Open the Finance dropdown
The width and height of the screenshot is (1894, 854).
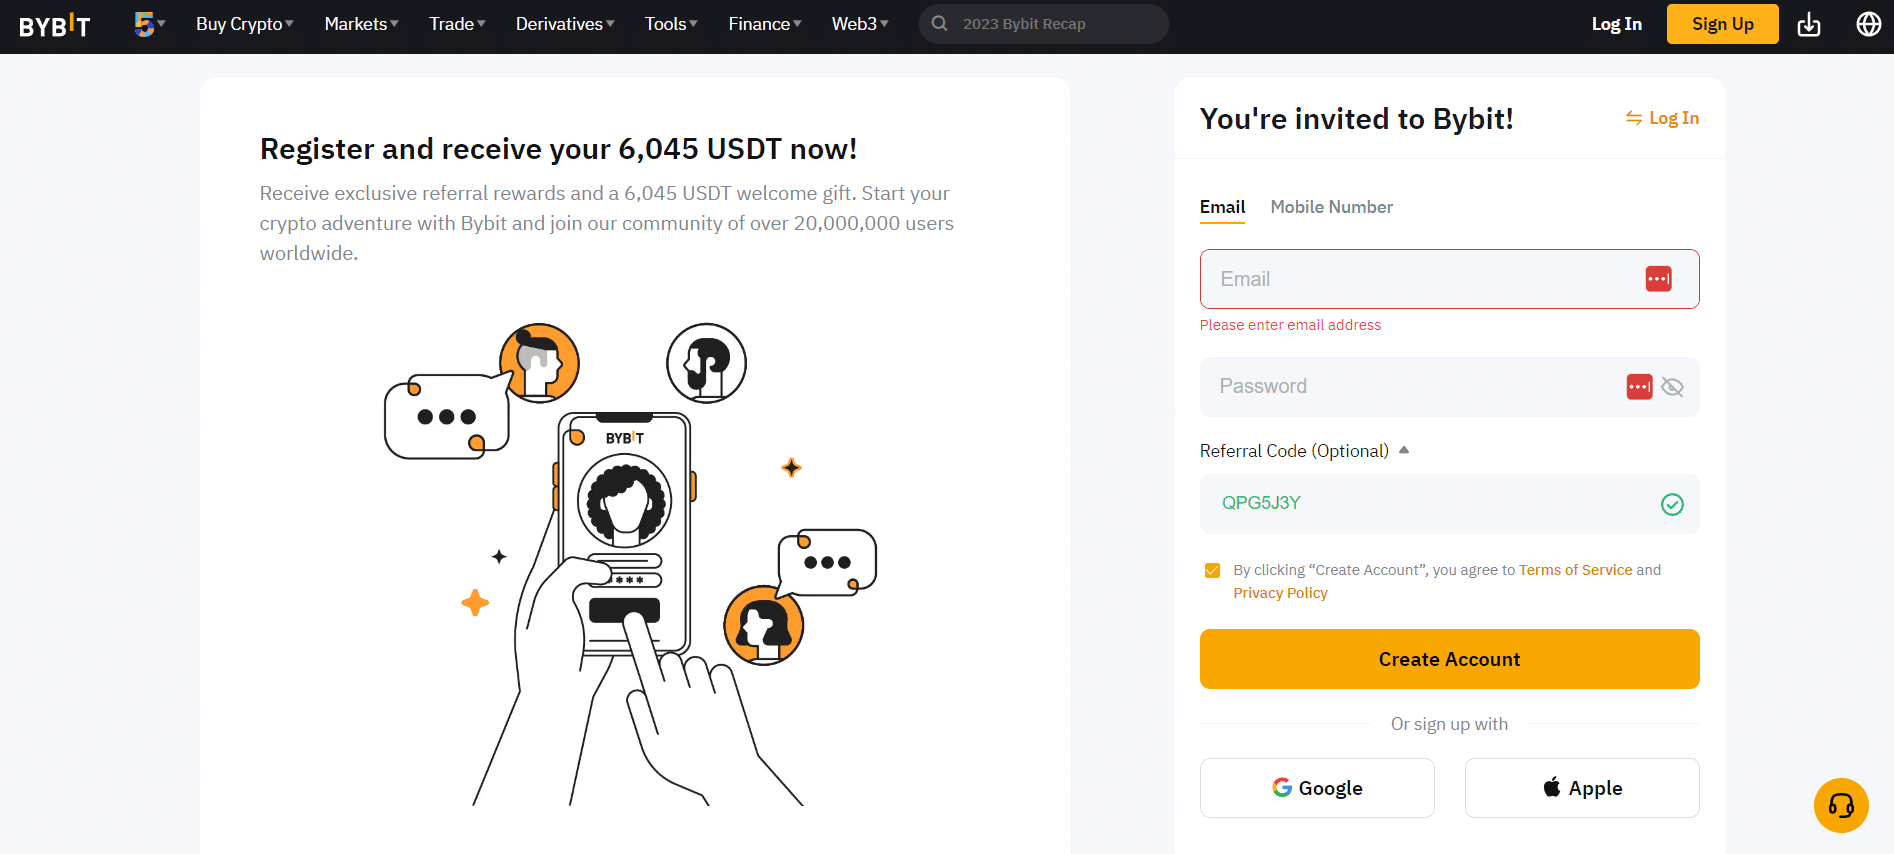pos(765,24)
